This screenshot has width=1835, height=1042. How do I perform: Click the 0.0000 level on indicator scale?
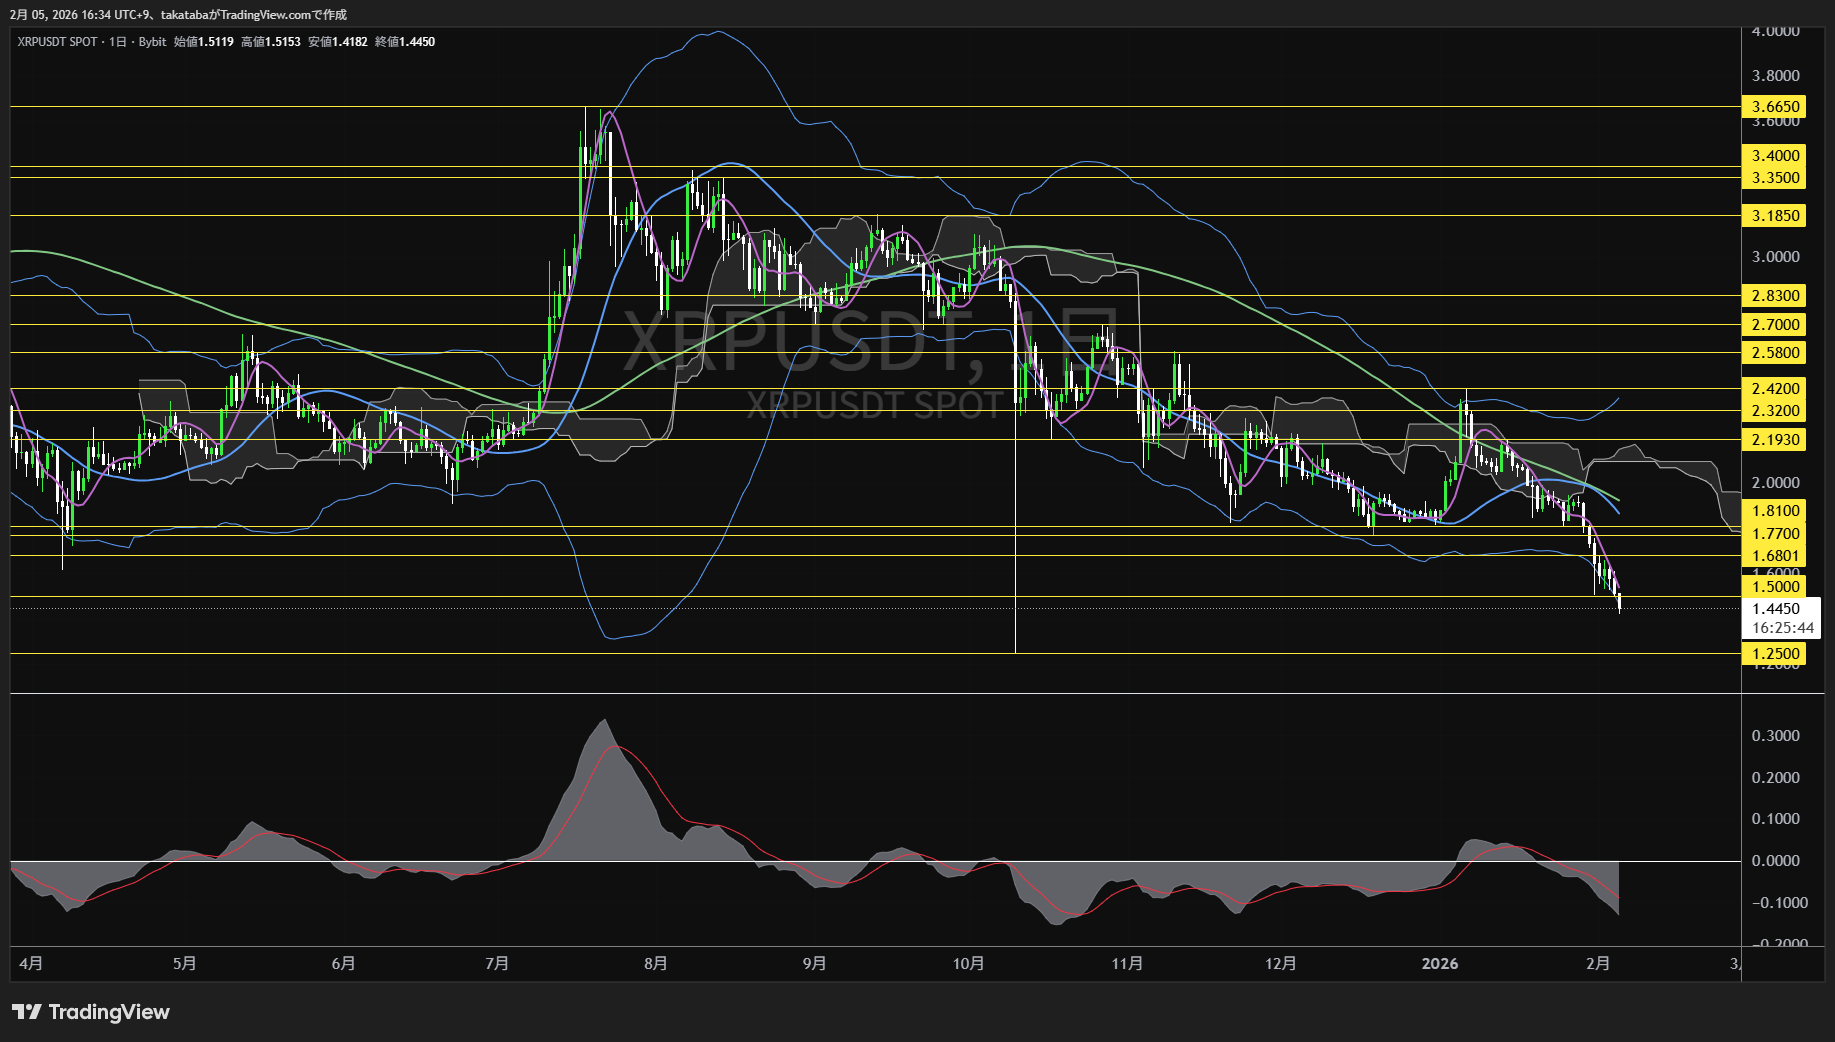tap(1775, 861)
